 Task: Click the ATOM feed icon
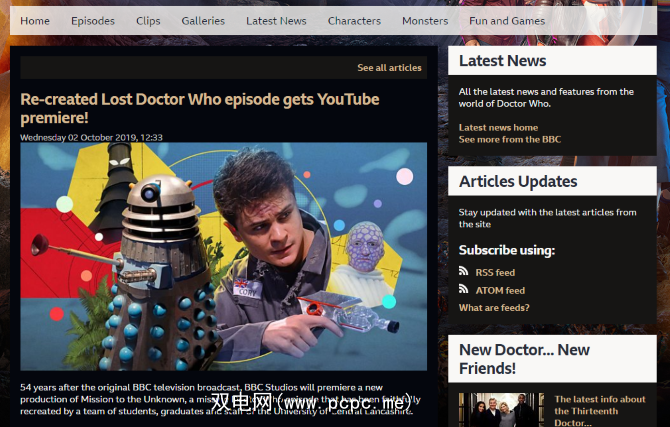[464, 289]
